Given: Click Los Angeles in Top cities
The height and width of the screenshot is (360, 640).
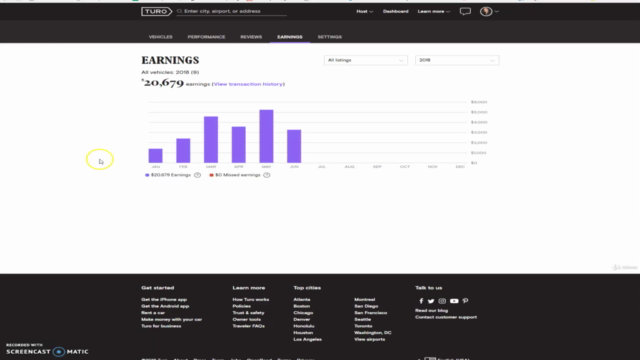Looking at the screenshot, I should point(307,340).
